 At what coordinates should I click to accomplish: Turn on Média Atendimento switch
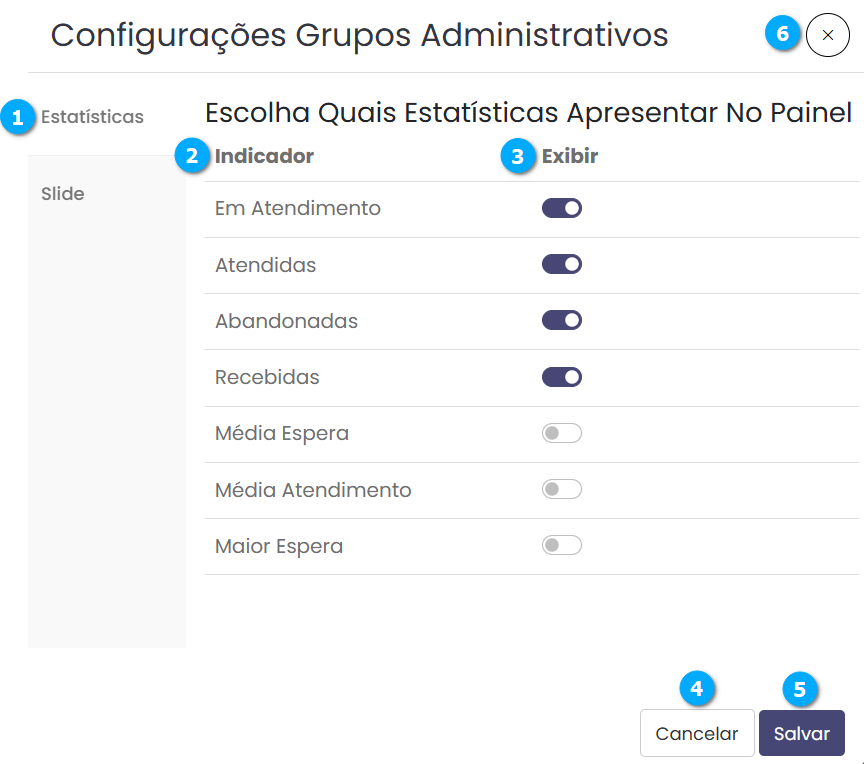(x=562, y=489)
